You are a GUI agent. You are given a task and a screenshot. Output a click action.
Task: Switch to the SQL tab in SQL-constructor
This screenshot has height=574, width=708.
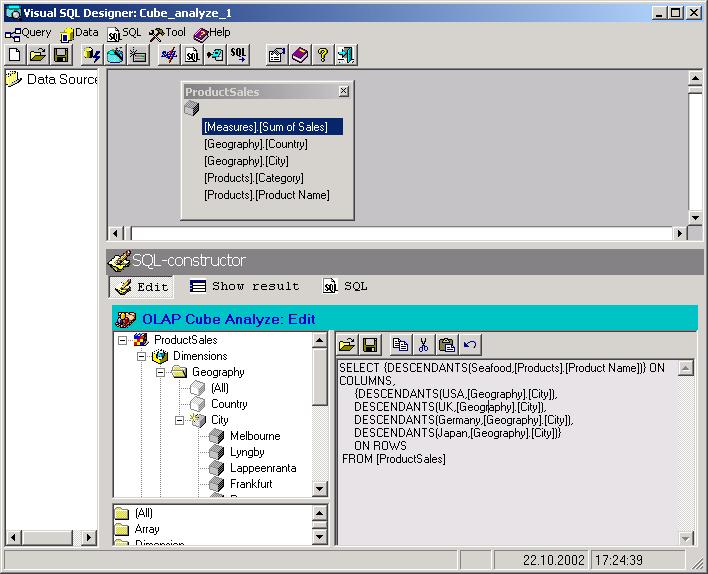click(345, 286)
